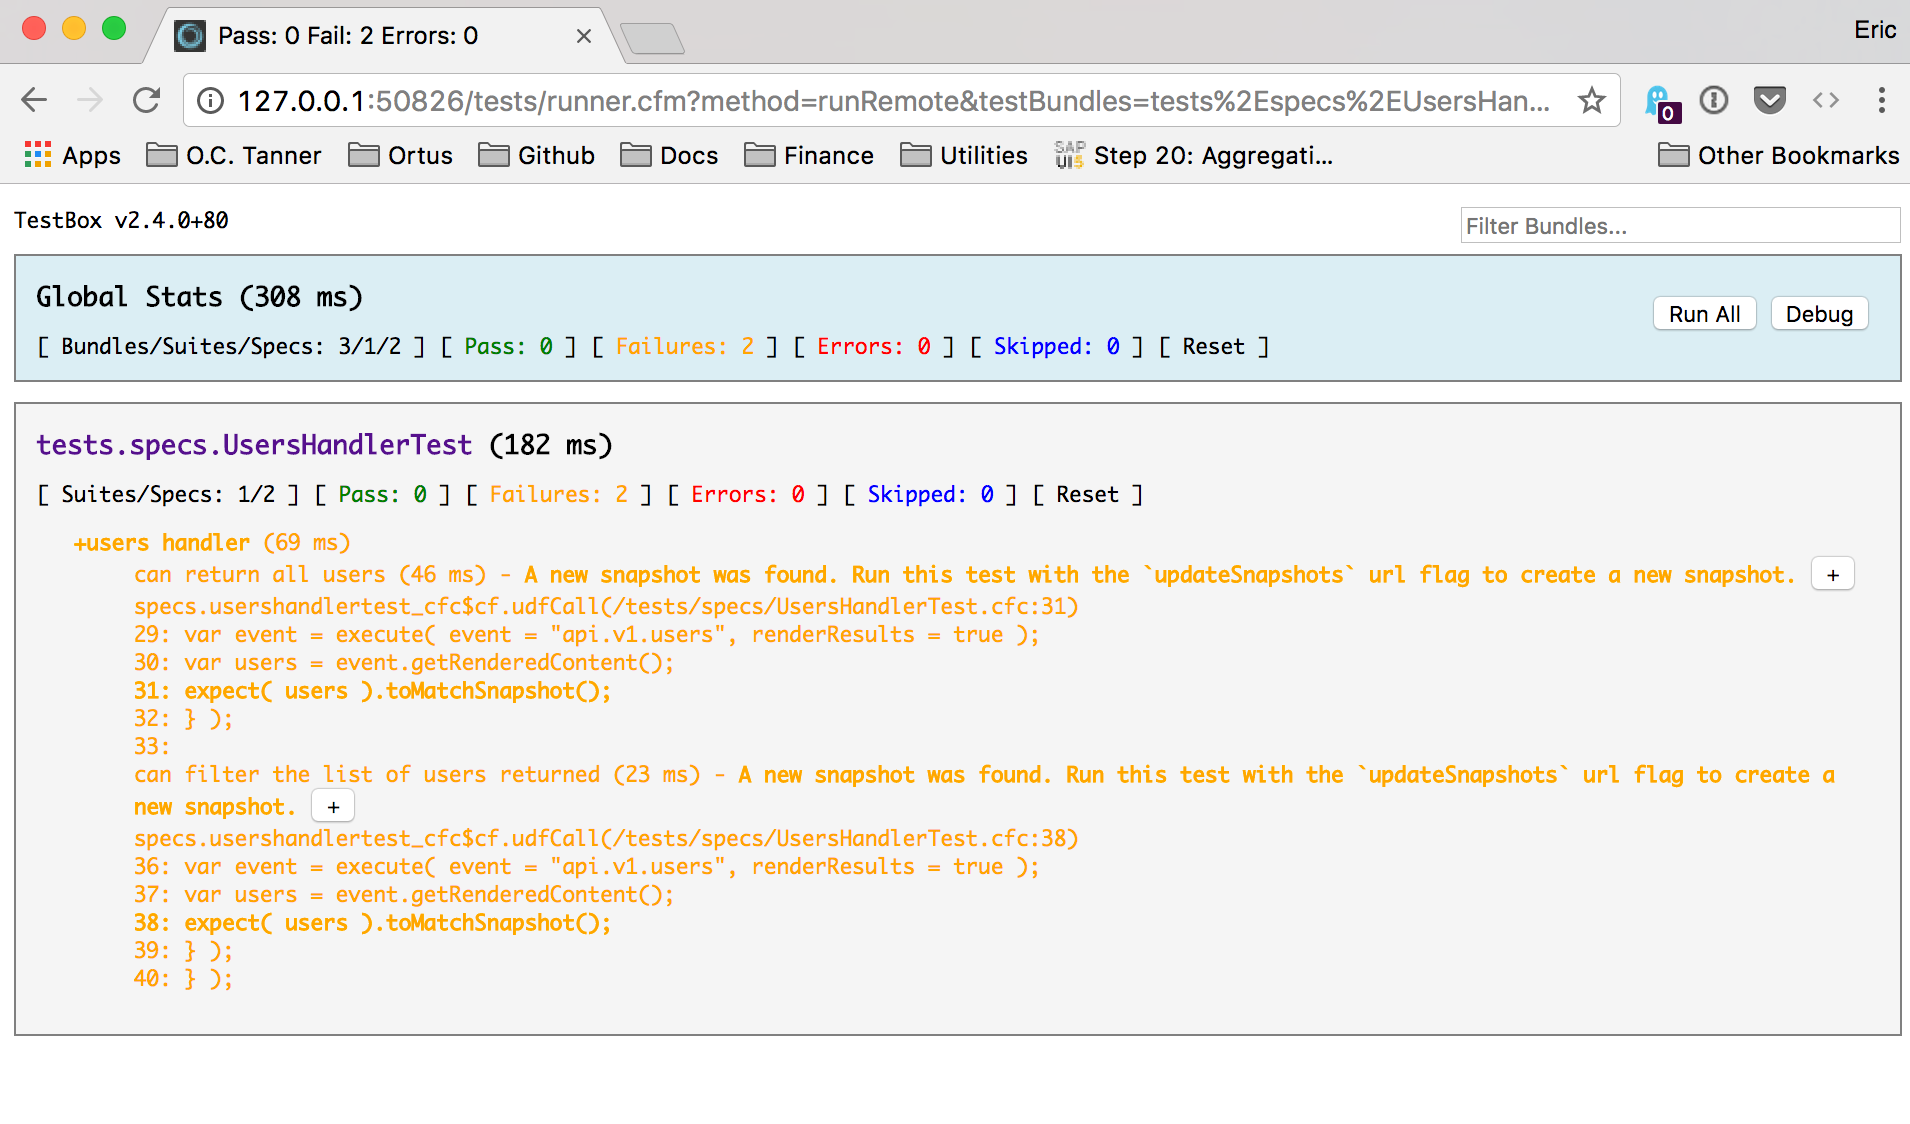Expand details for 'can return all users' spec
This screenshot has width=1910, height=1124.
point(1832,575)
